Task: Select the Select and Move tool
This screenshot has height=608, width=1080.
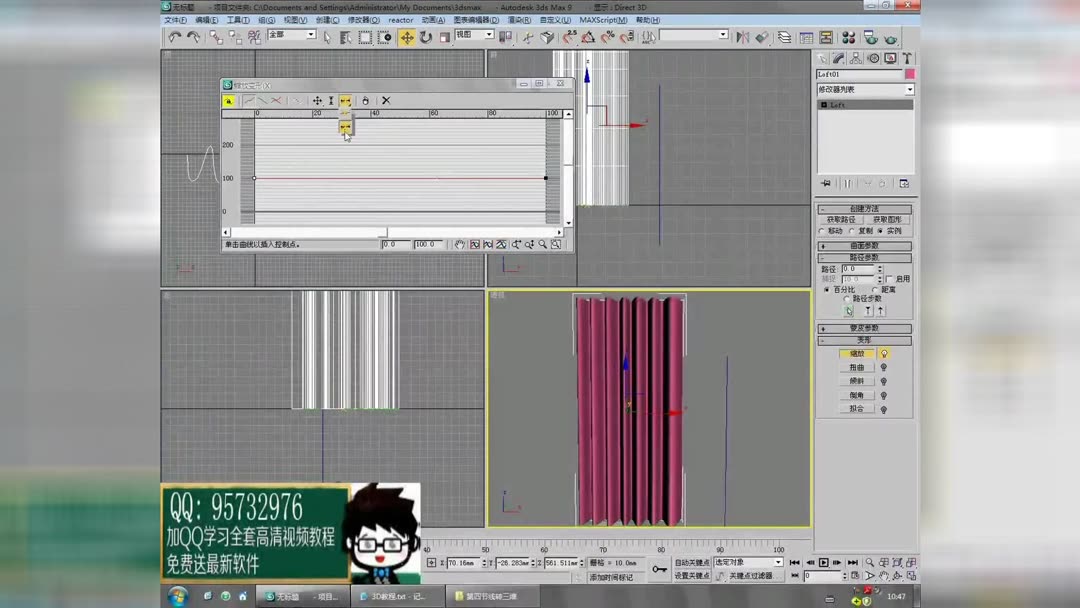Action: click(x=408, y=38)
